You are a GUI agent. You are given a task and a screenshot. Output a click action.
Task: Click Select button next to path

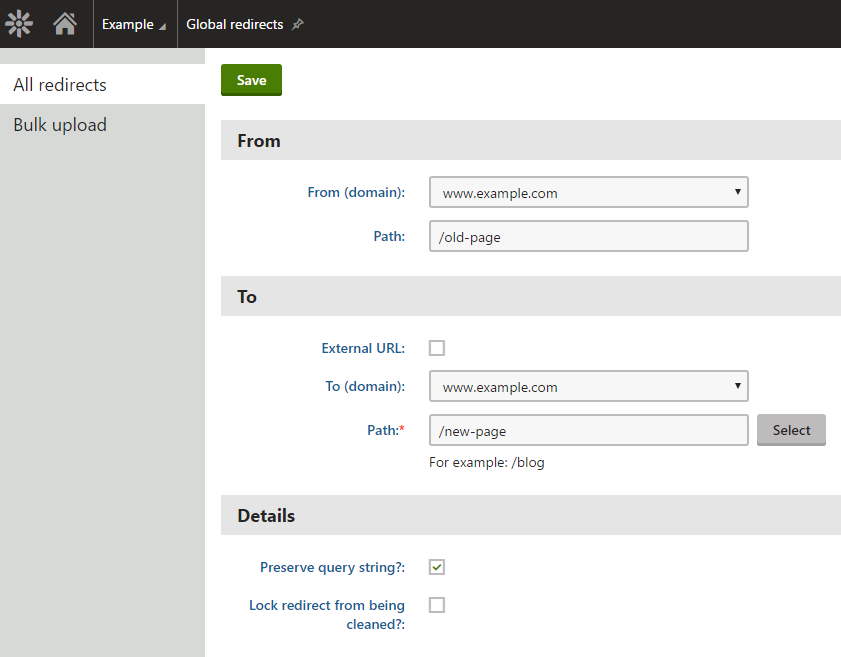coord(791,430)
